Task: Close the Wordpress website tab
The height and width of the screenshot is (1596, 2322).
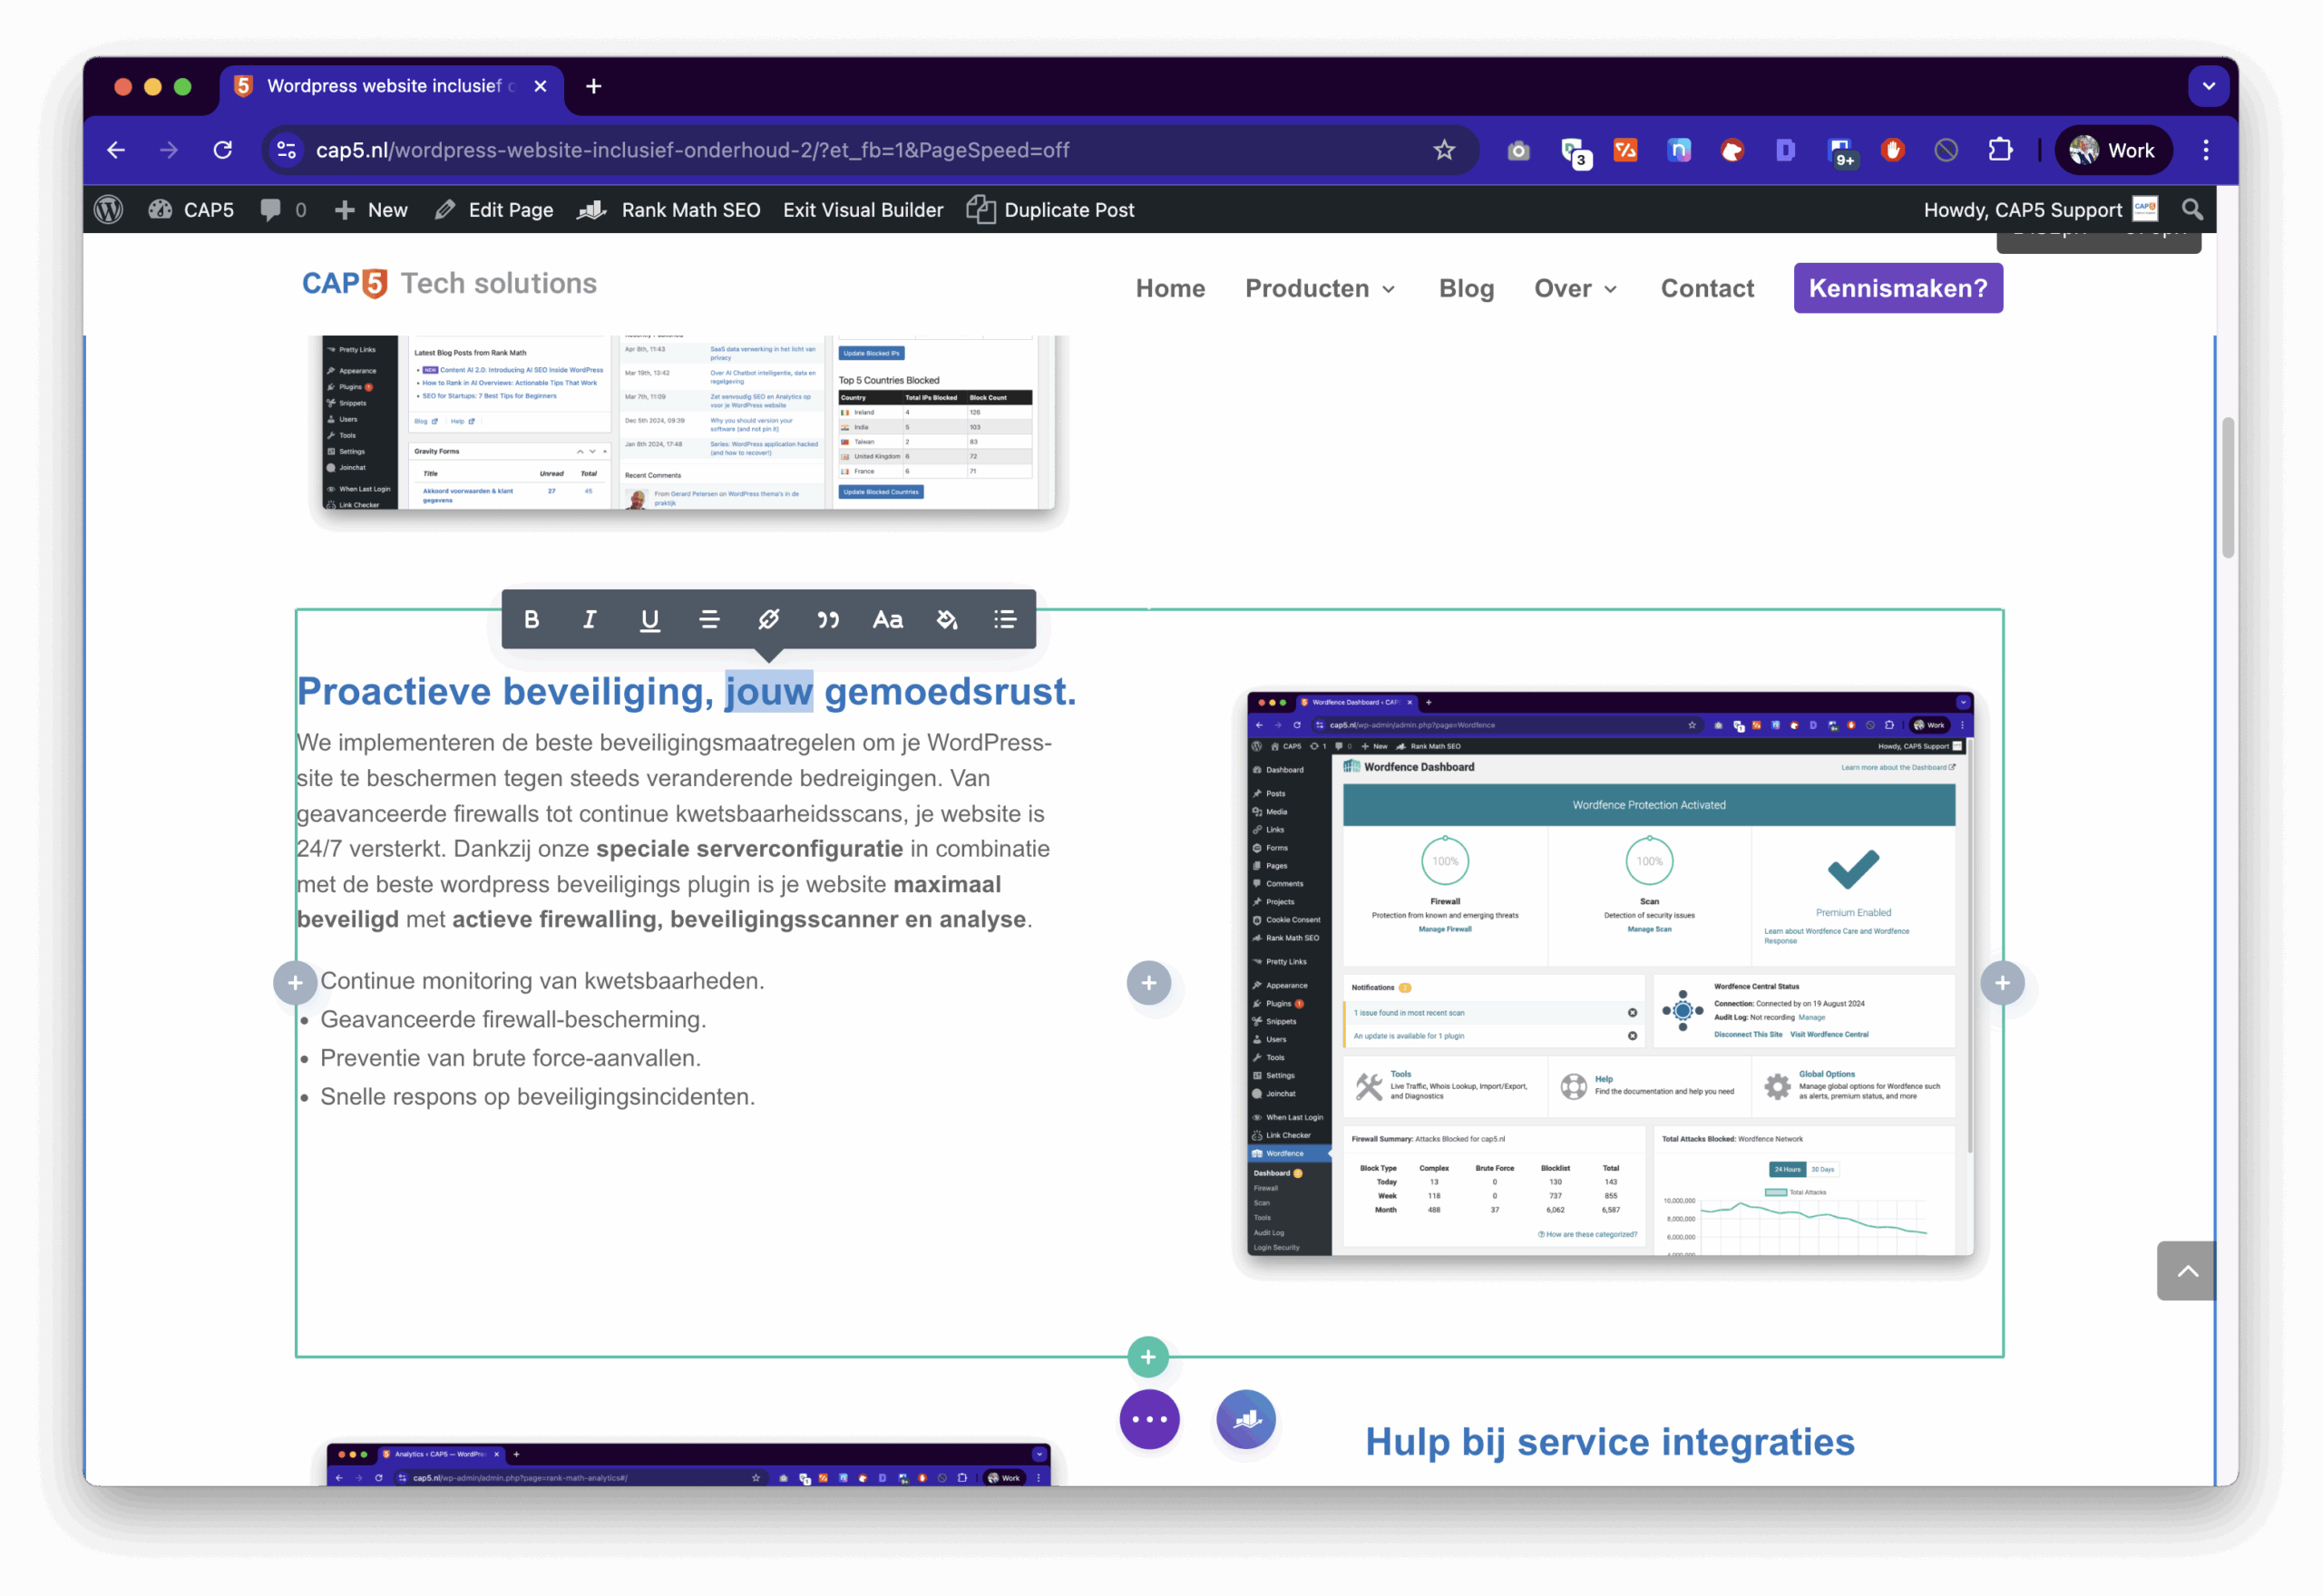Action: click(540, 86)
